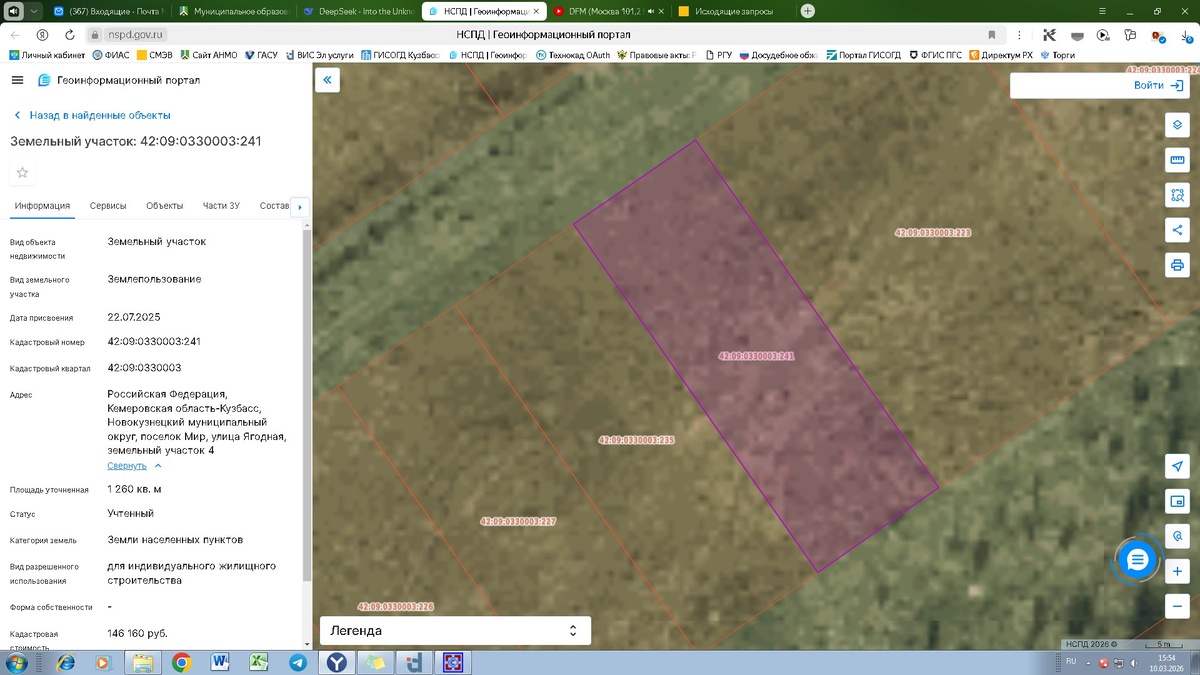Screen dimensions: 1200x675
Task: Switch to the DeepSeek browser tab
Action: click(358, 11)
